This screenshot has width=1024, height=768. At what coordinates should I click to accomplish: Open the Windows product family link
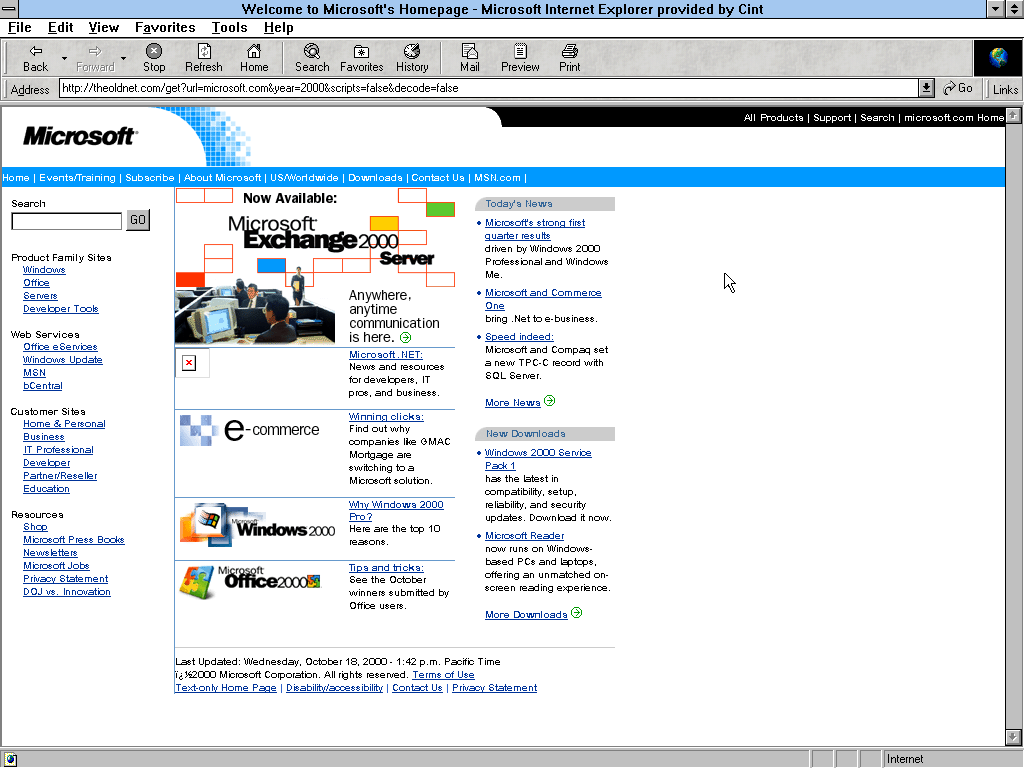[x=44, y=270]
